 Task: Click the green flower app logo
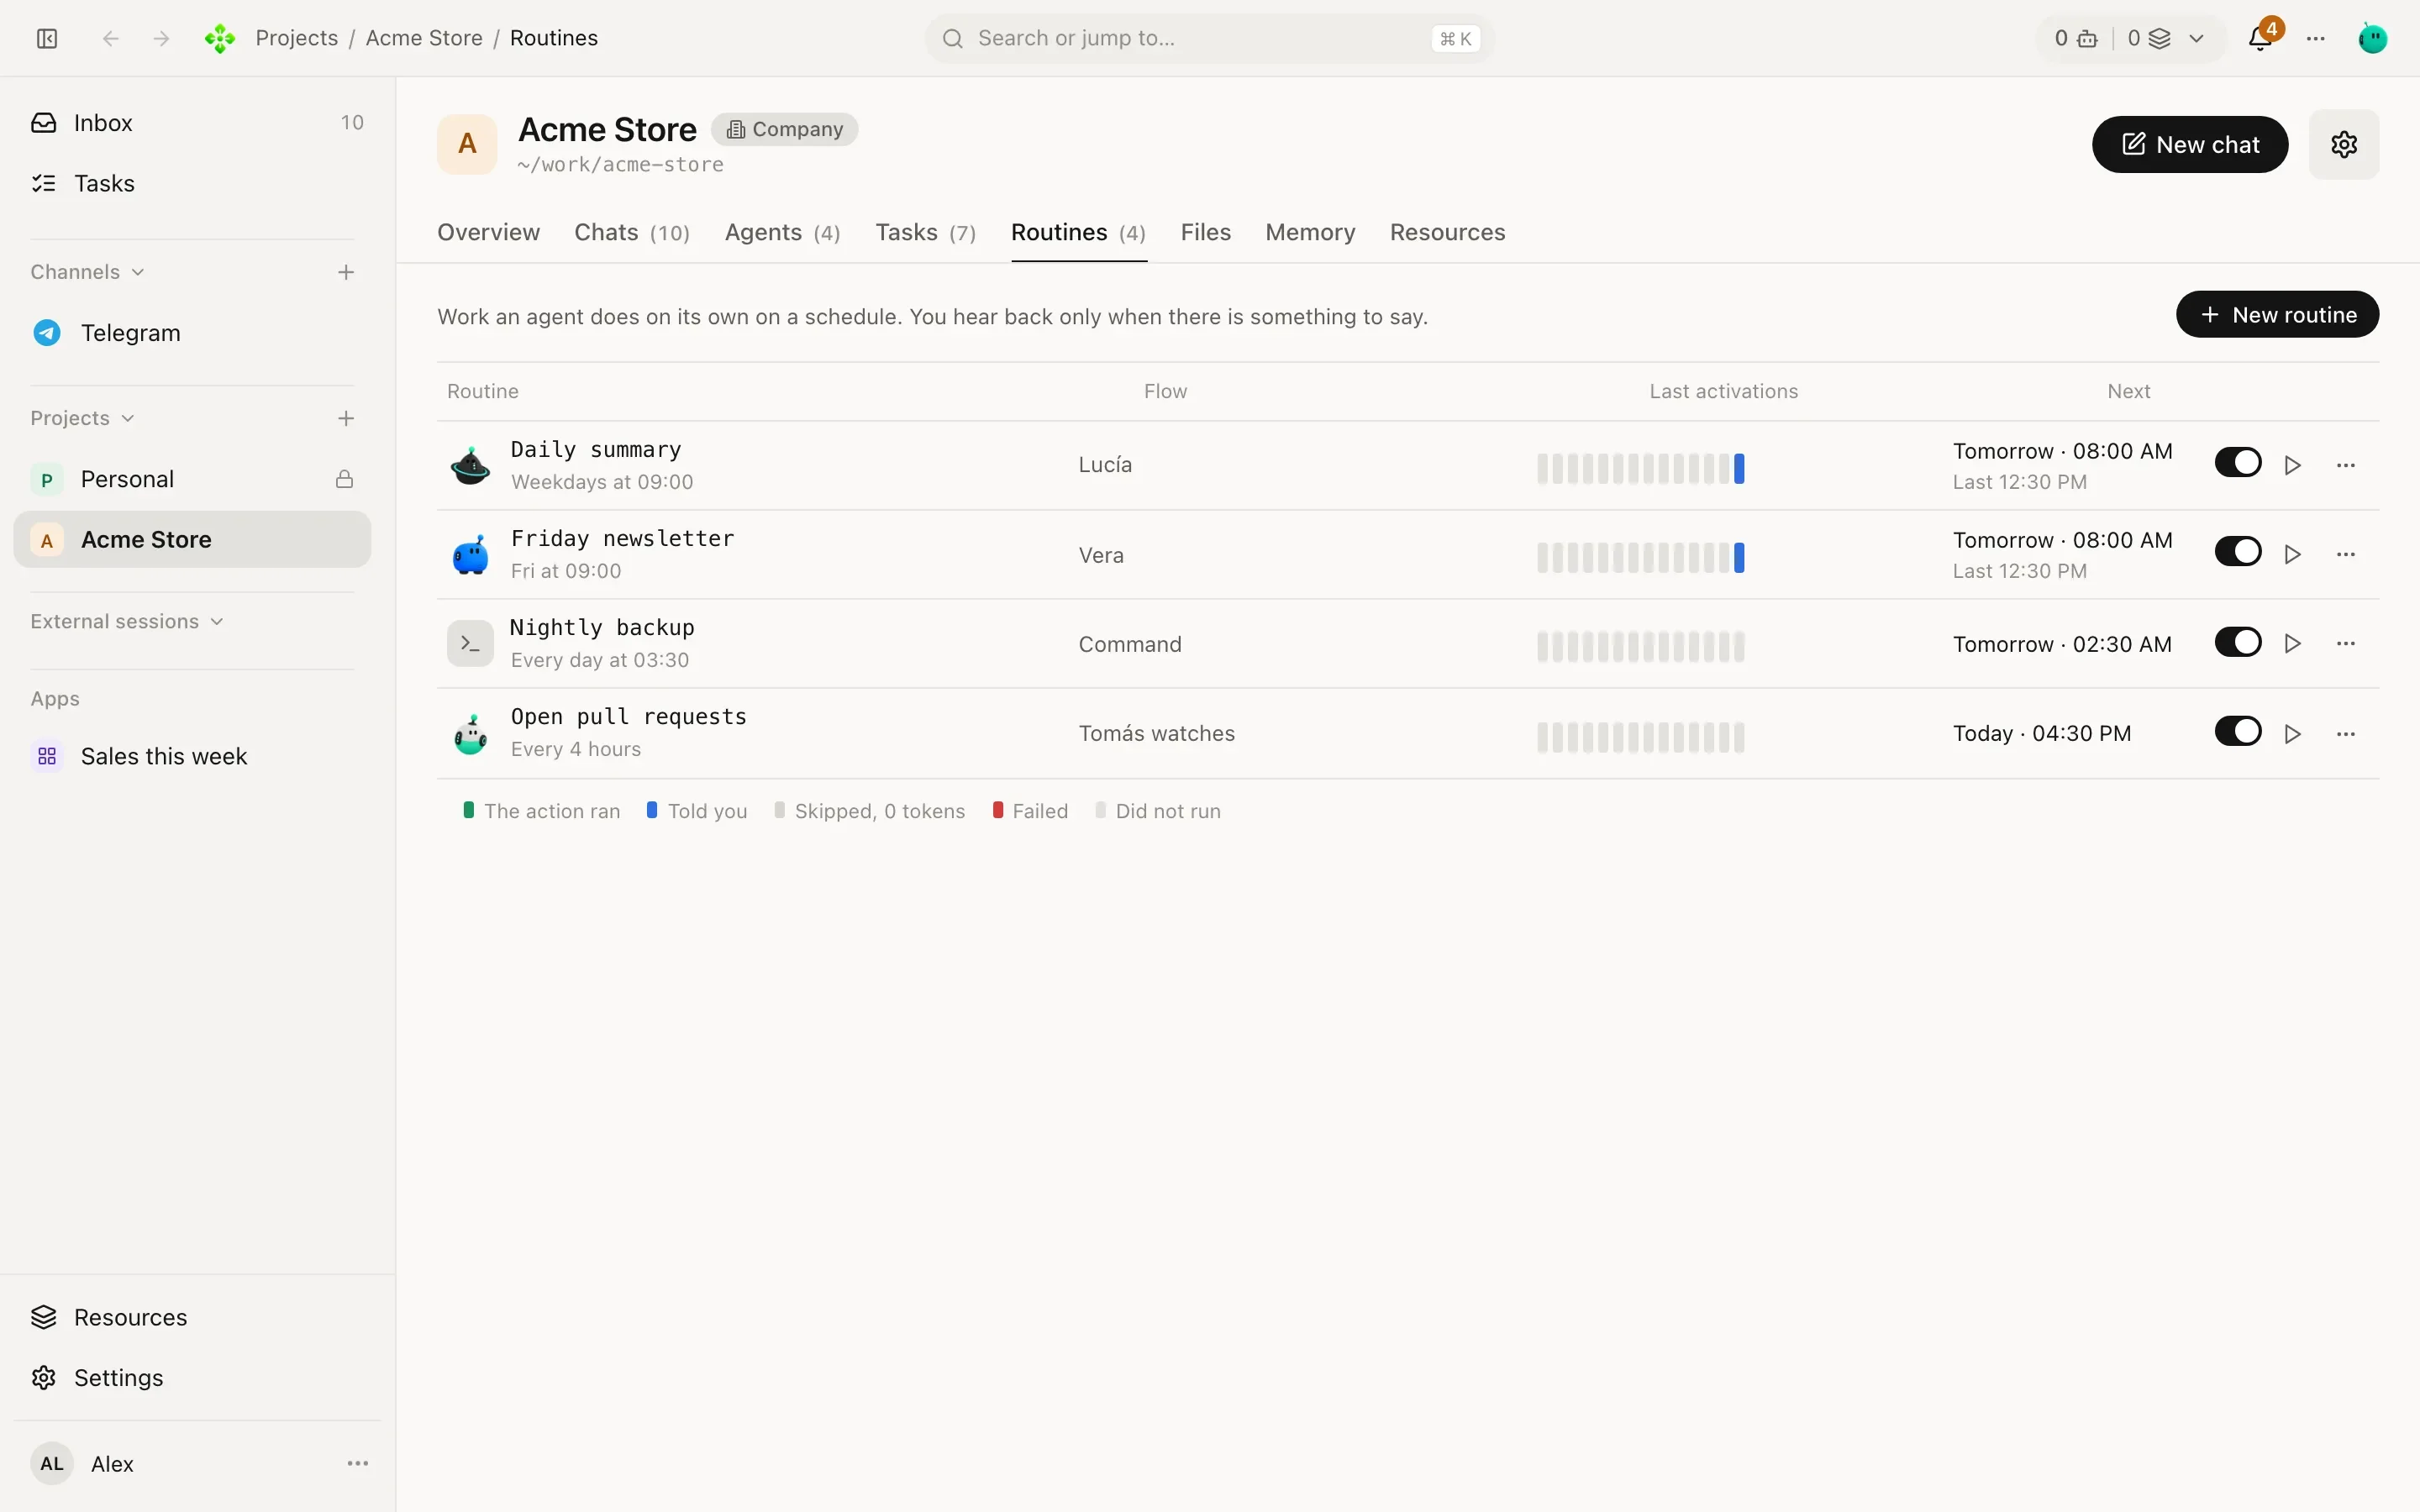pos(220,38)
